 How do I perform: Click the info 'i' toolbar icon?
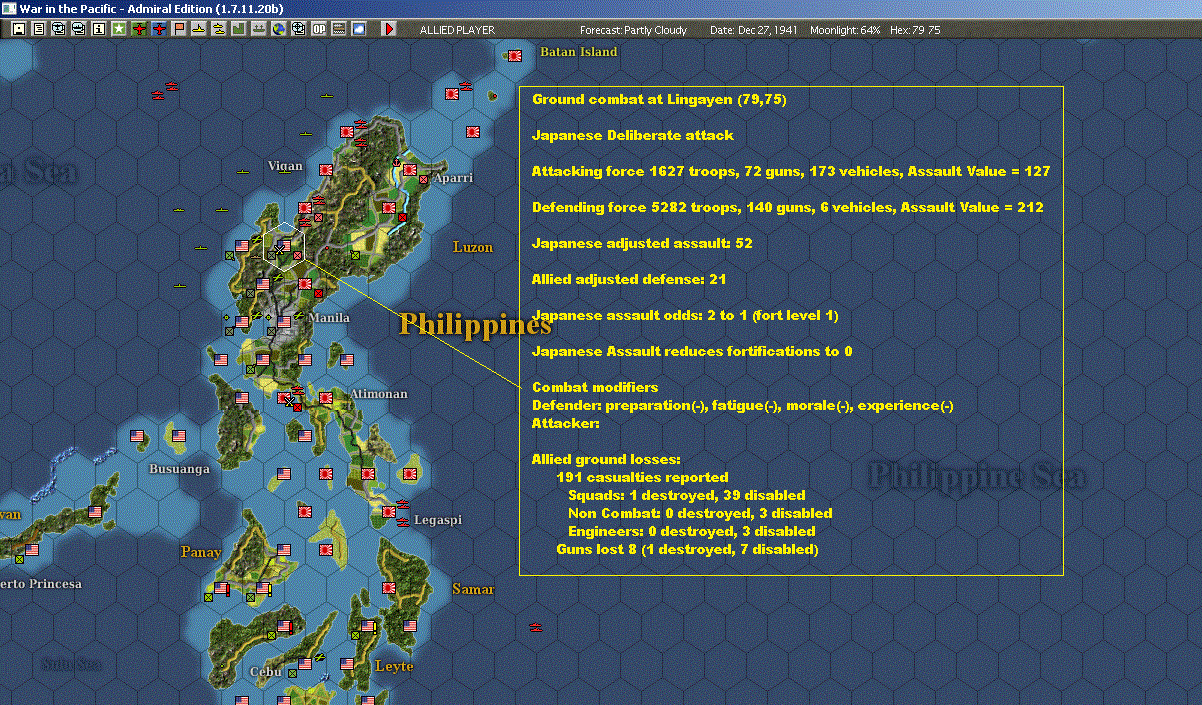point(98,29)
